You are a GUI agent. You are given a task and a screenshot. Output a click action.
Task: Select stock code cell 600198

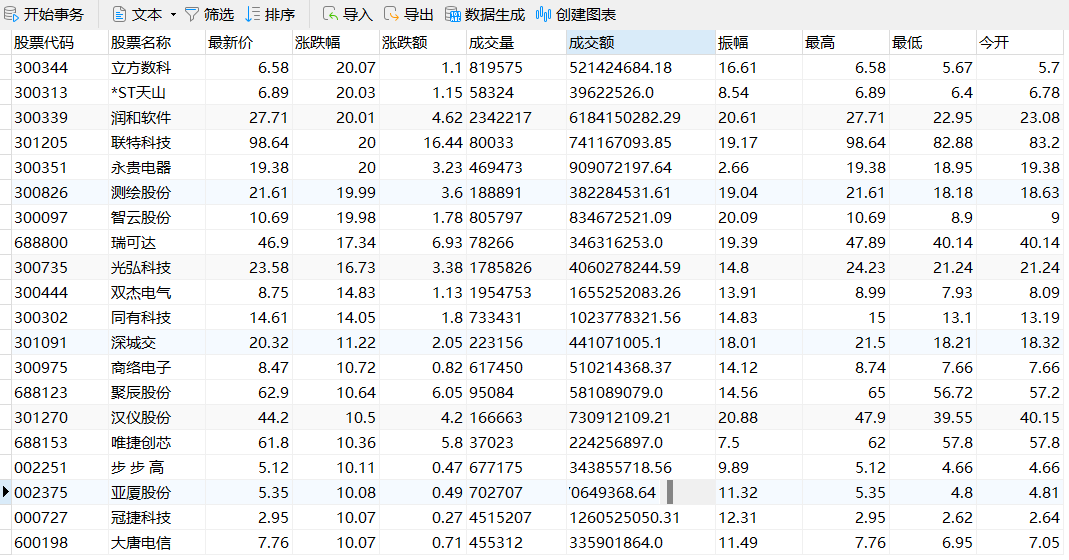coord(60,543)
